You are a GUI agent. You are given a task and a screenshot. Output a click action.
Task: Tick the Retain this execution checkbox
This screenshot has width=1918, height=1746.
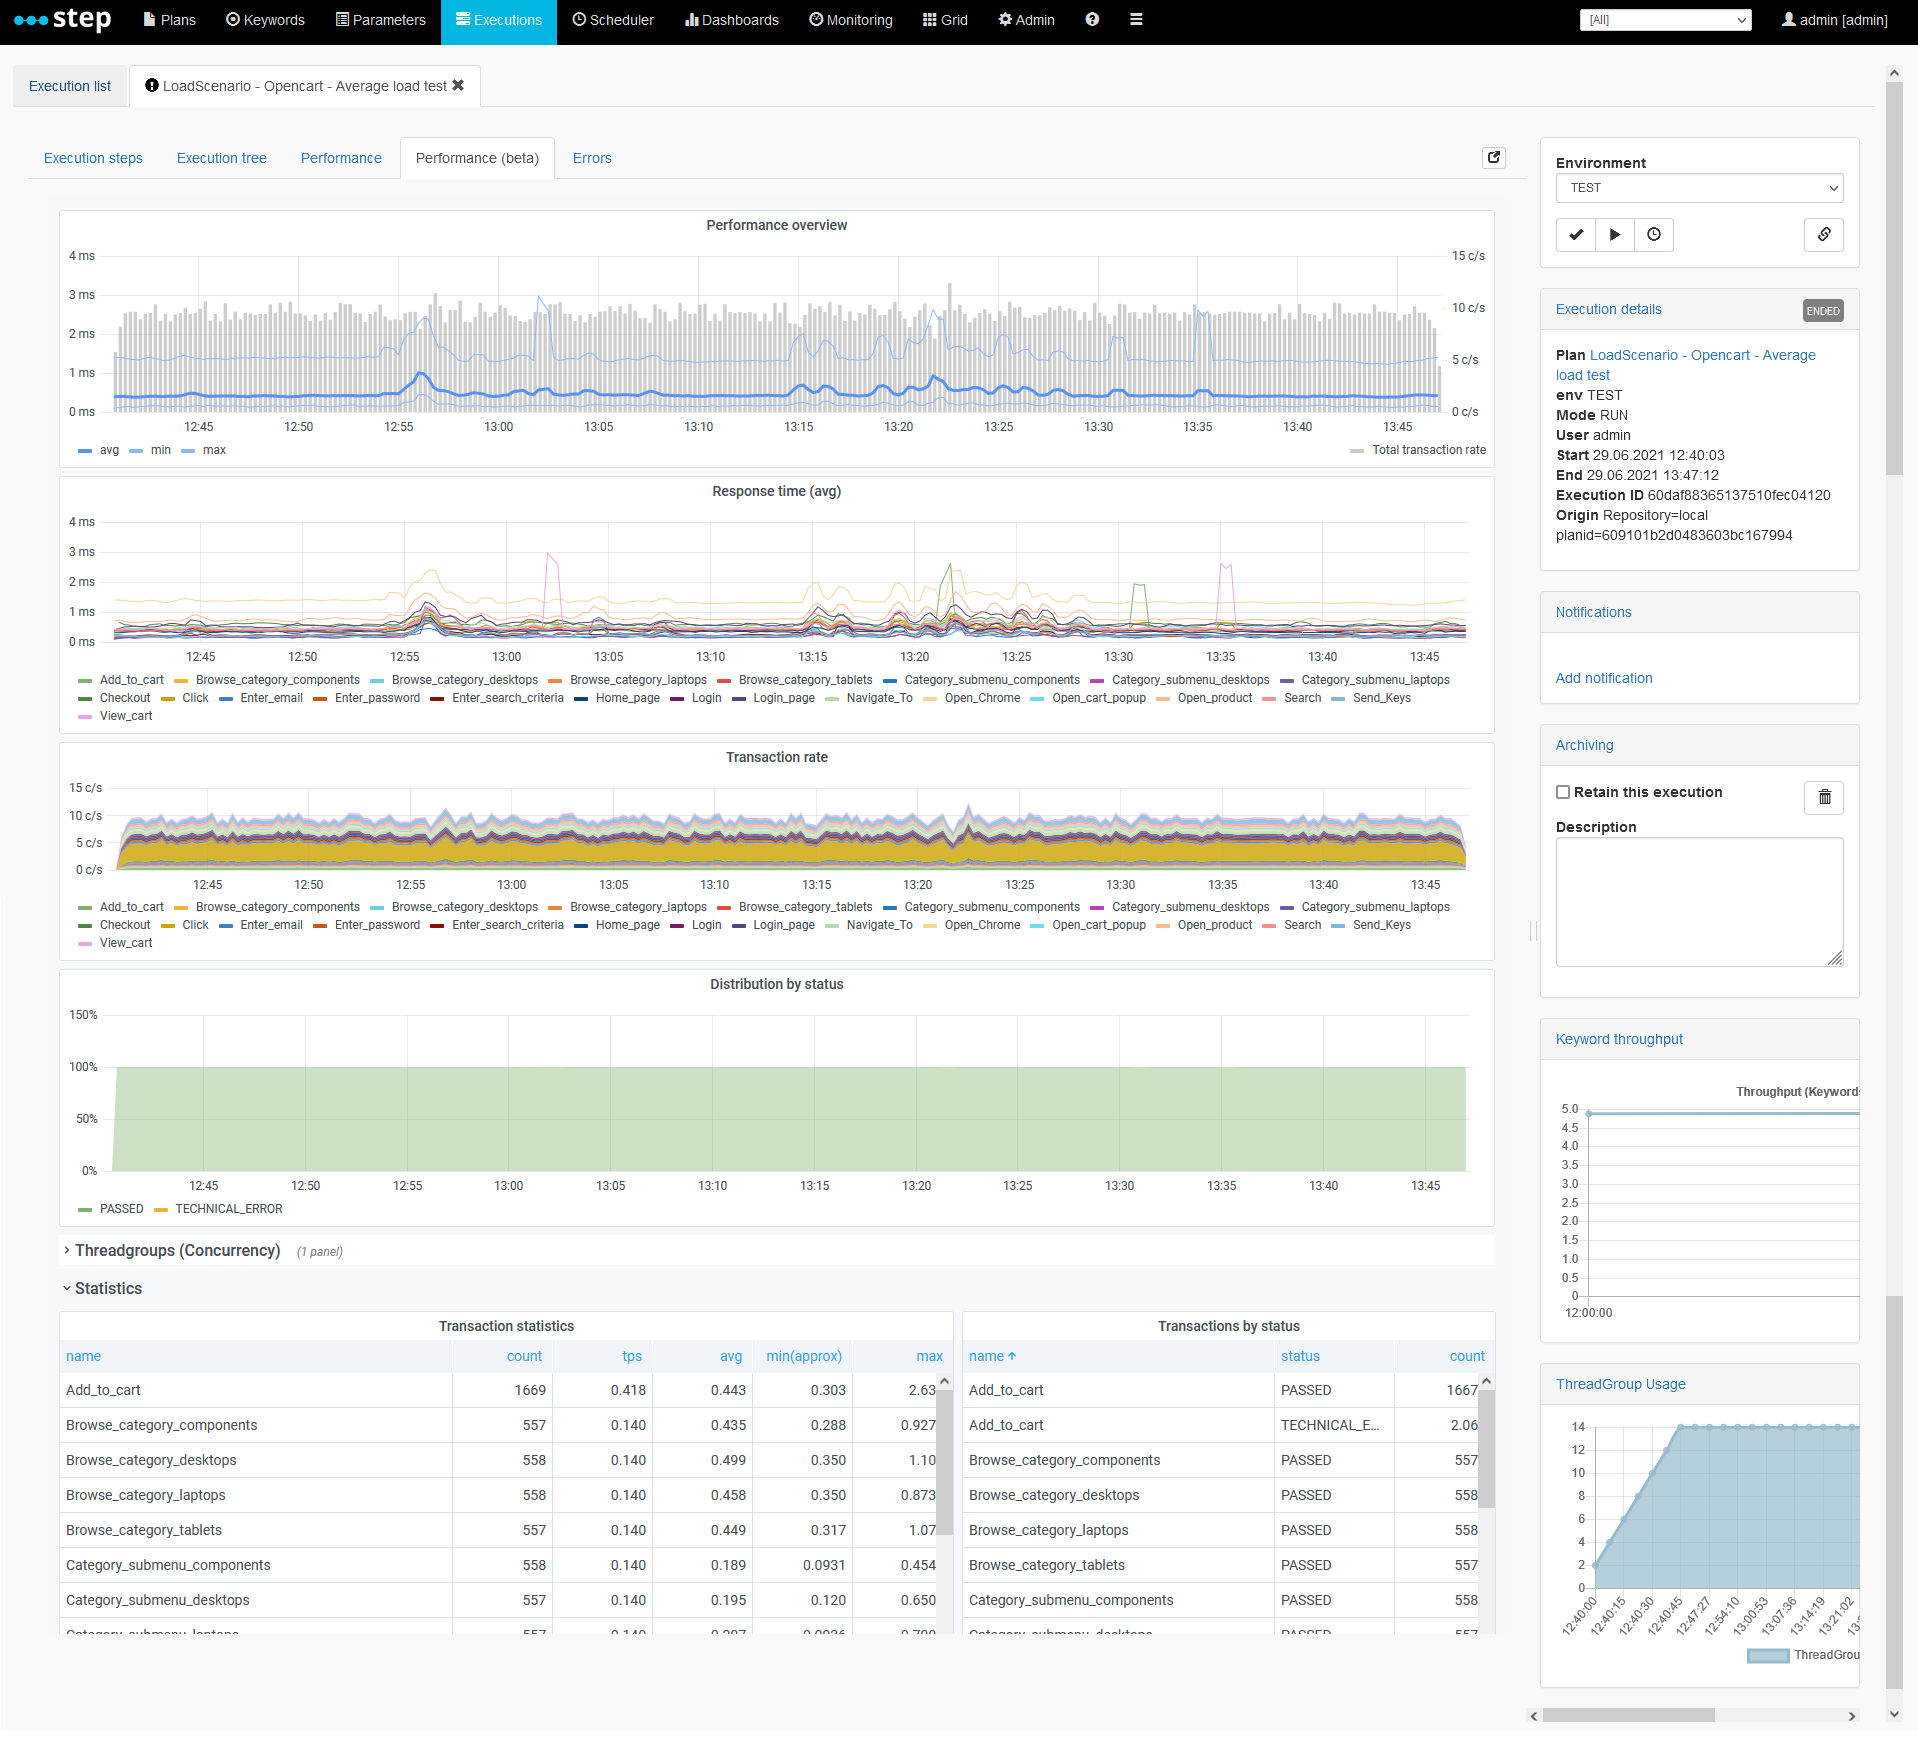pyautogui.click(x=1563, y=792)
